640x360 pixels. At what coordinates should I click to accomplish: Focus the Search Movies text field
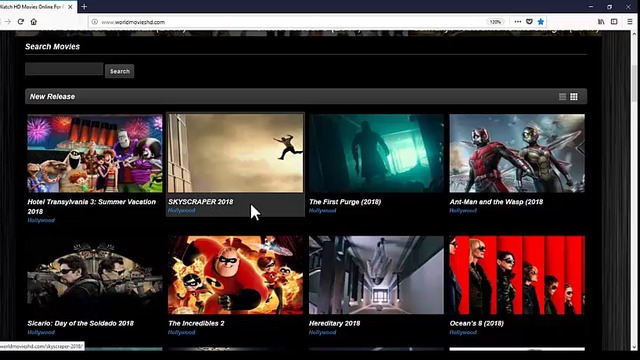[x=64, y=69]
